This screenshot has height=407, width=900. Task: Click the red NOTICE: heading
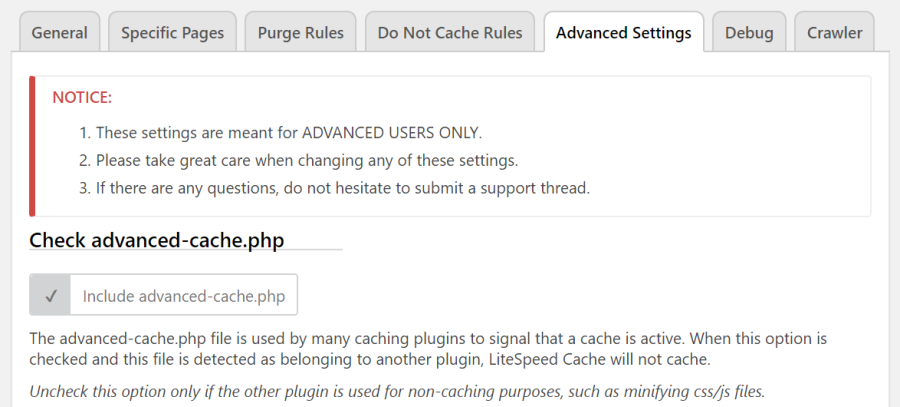[82, 98]
